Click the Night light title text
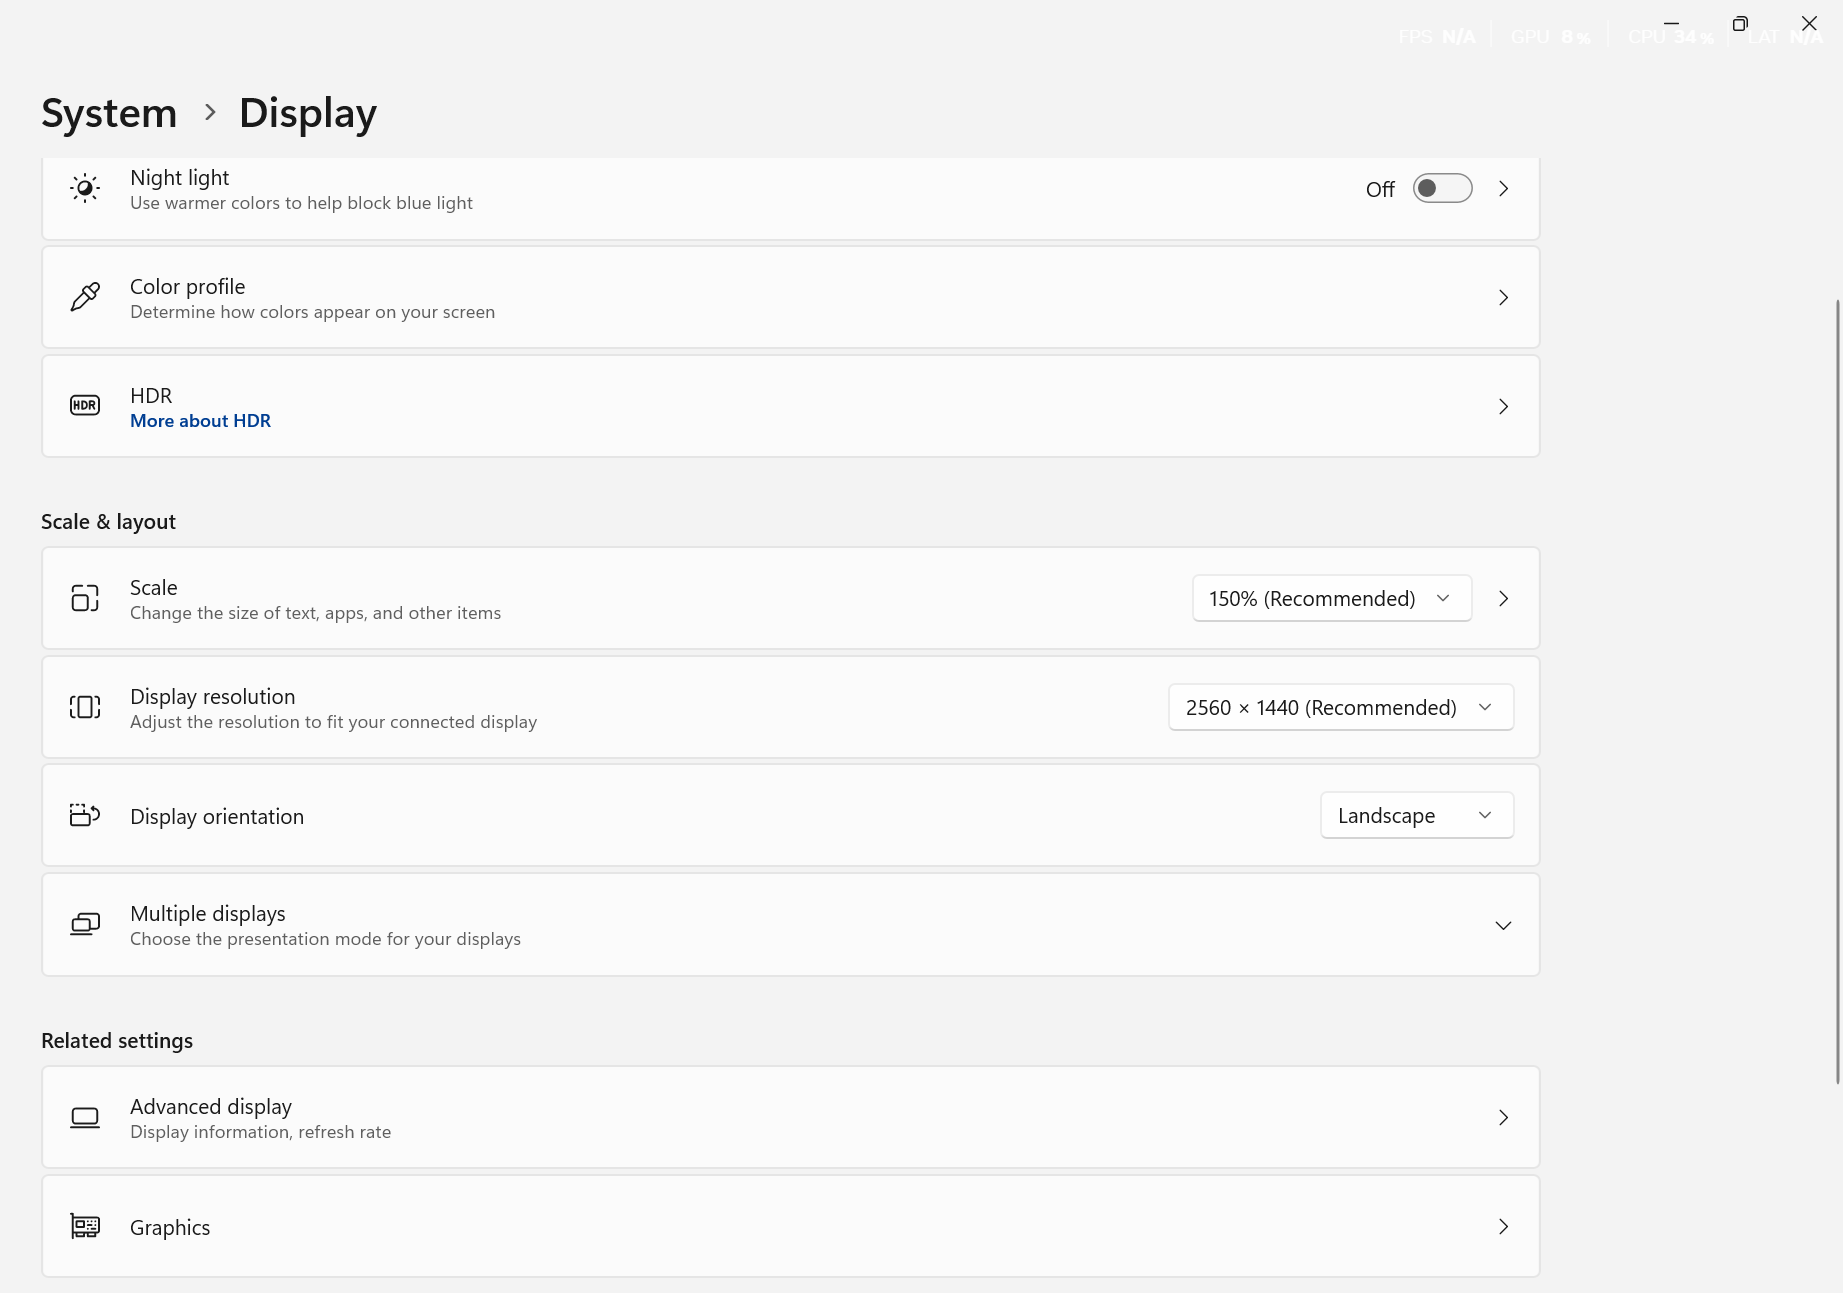 [x=180, y=177]
